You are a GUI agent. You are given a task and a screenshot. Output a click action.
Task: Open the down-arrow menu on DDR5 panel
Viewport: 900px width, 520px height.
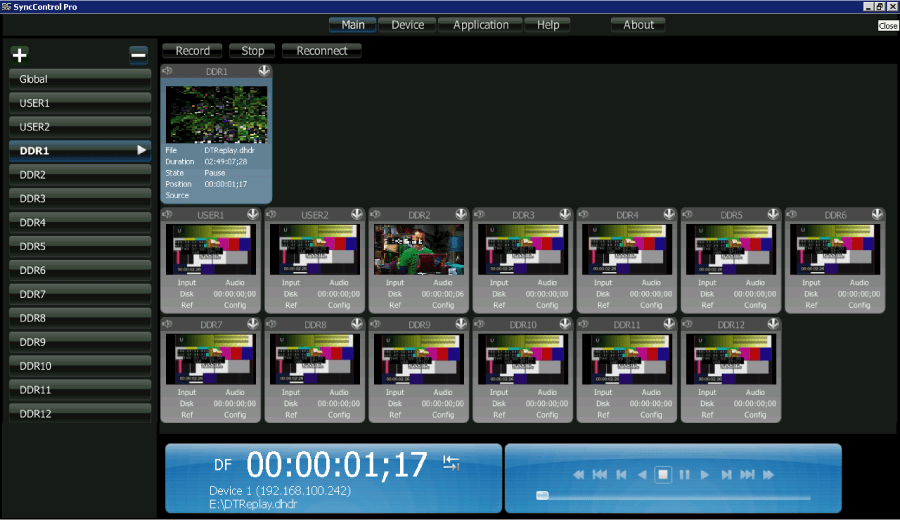pyautogui.click(x=773, y=214)
